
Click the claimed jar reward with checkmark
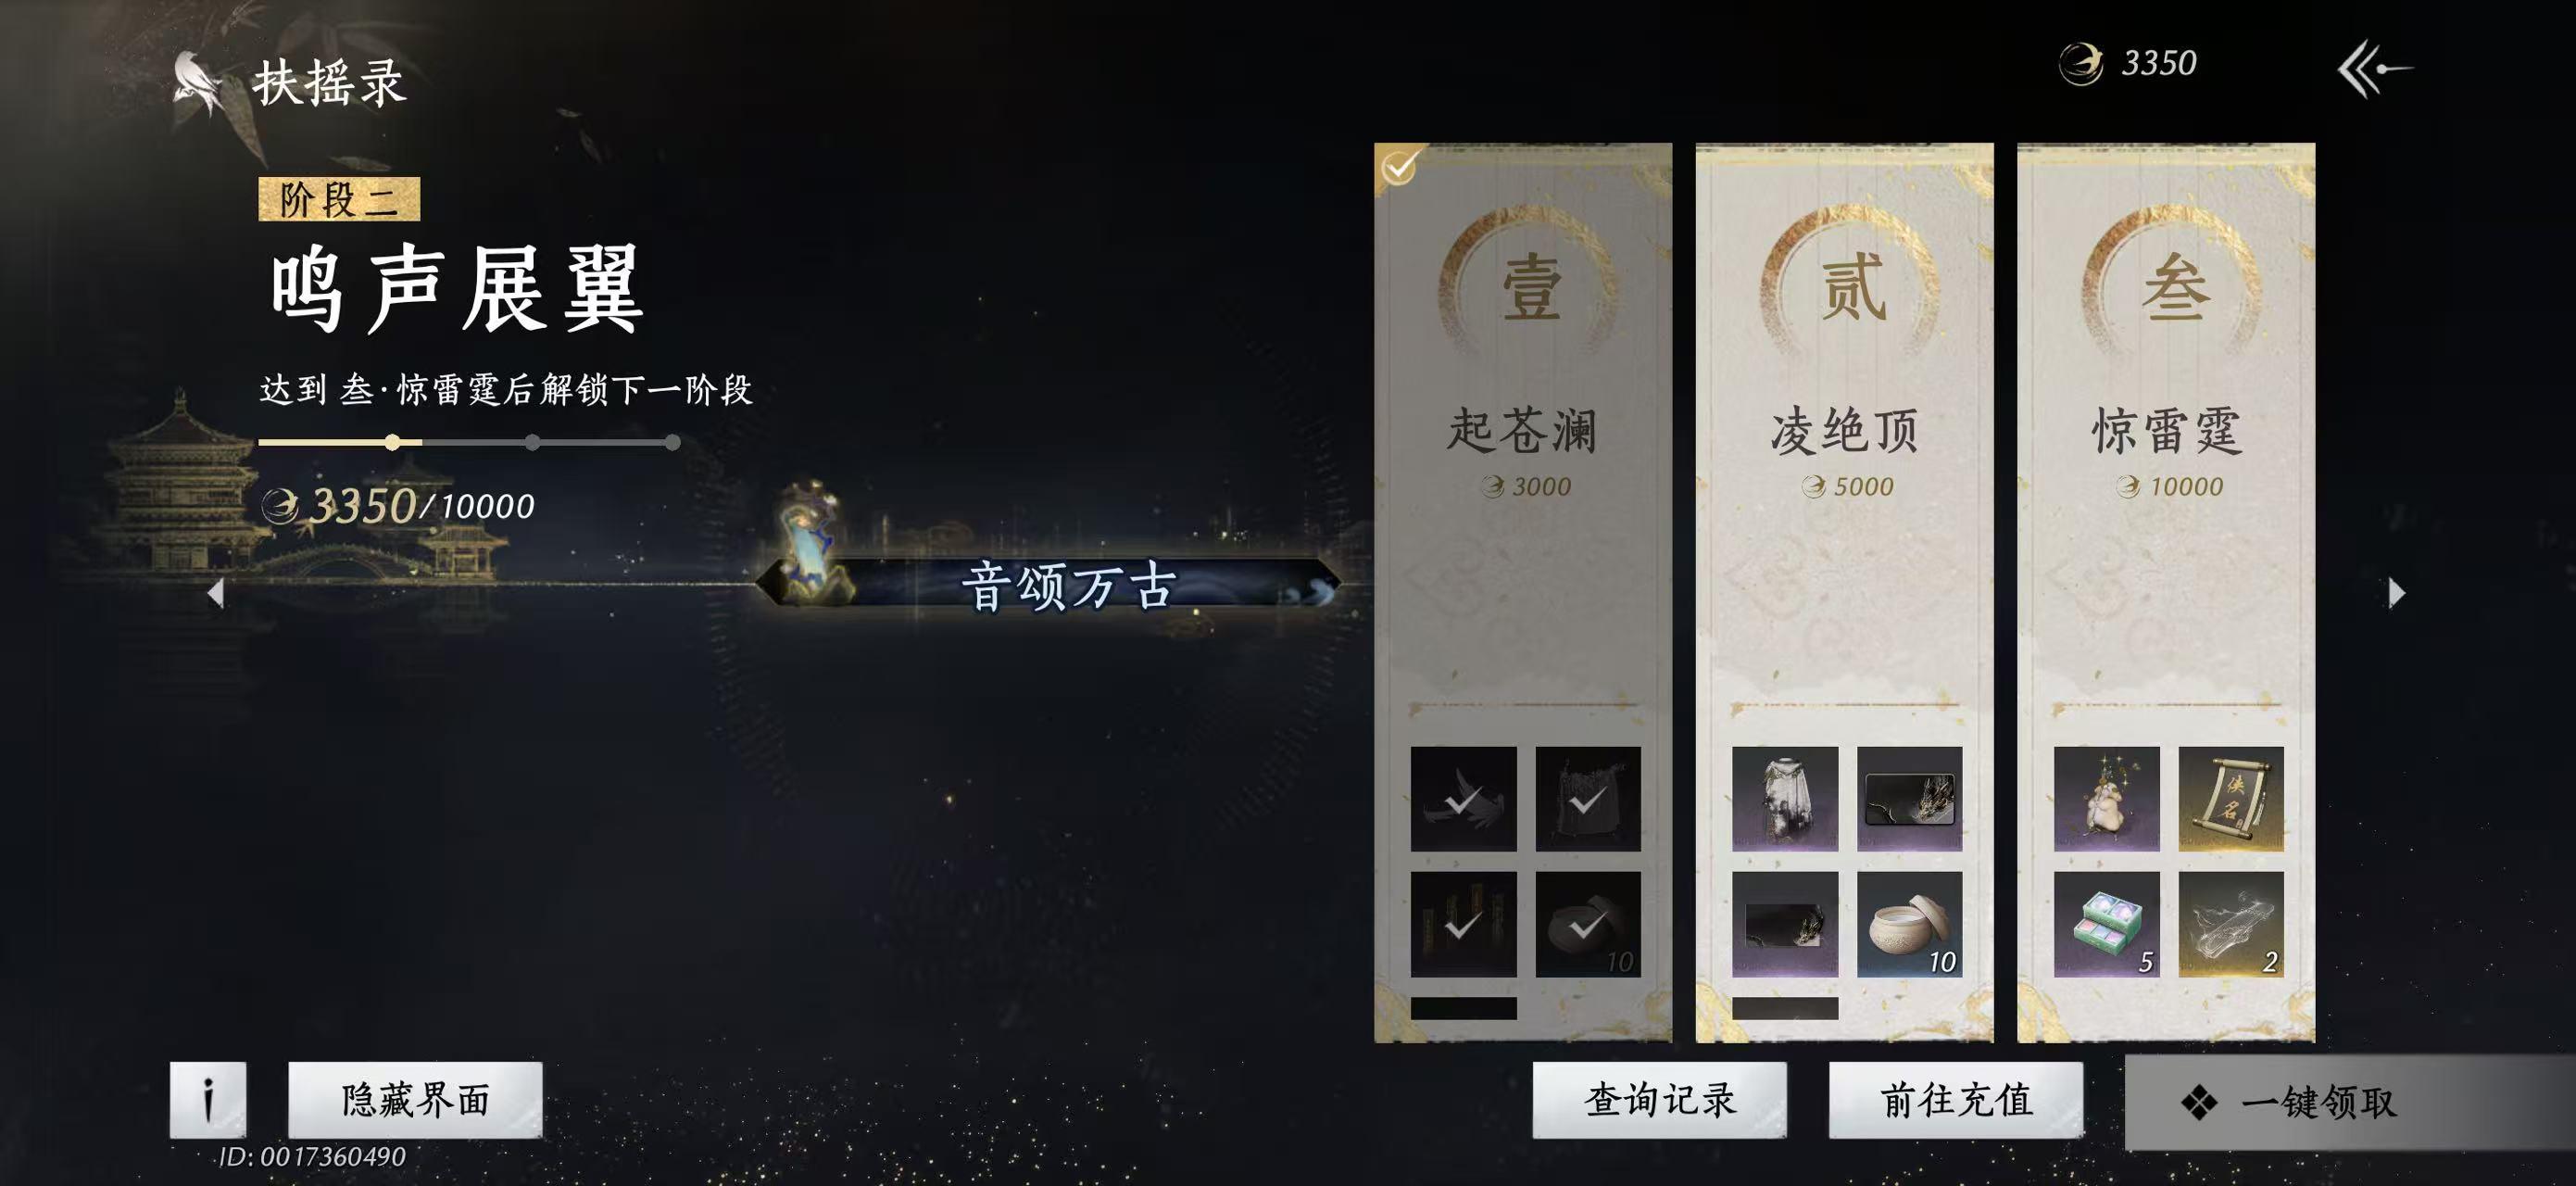tap(1588, 924)
